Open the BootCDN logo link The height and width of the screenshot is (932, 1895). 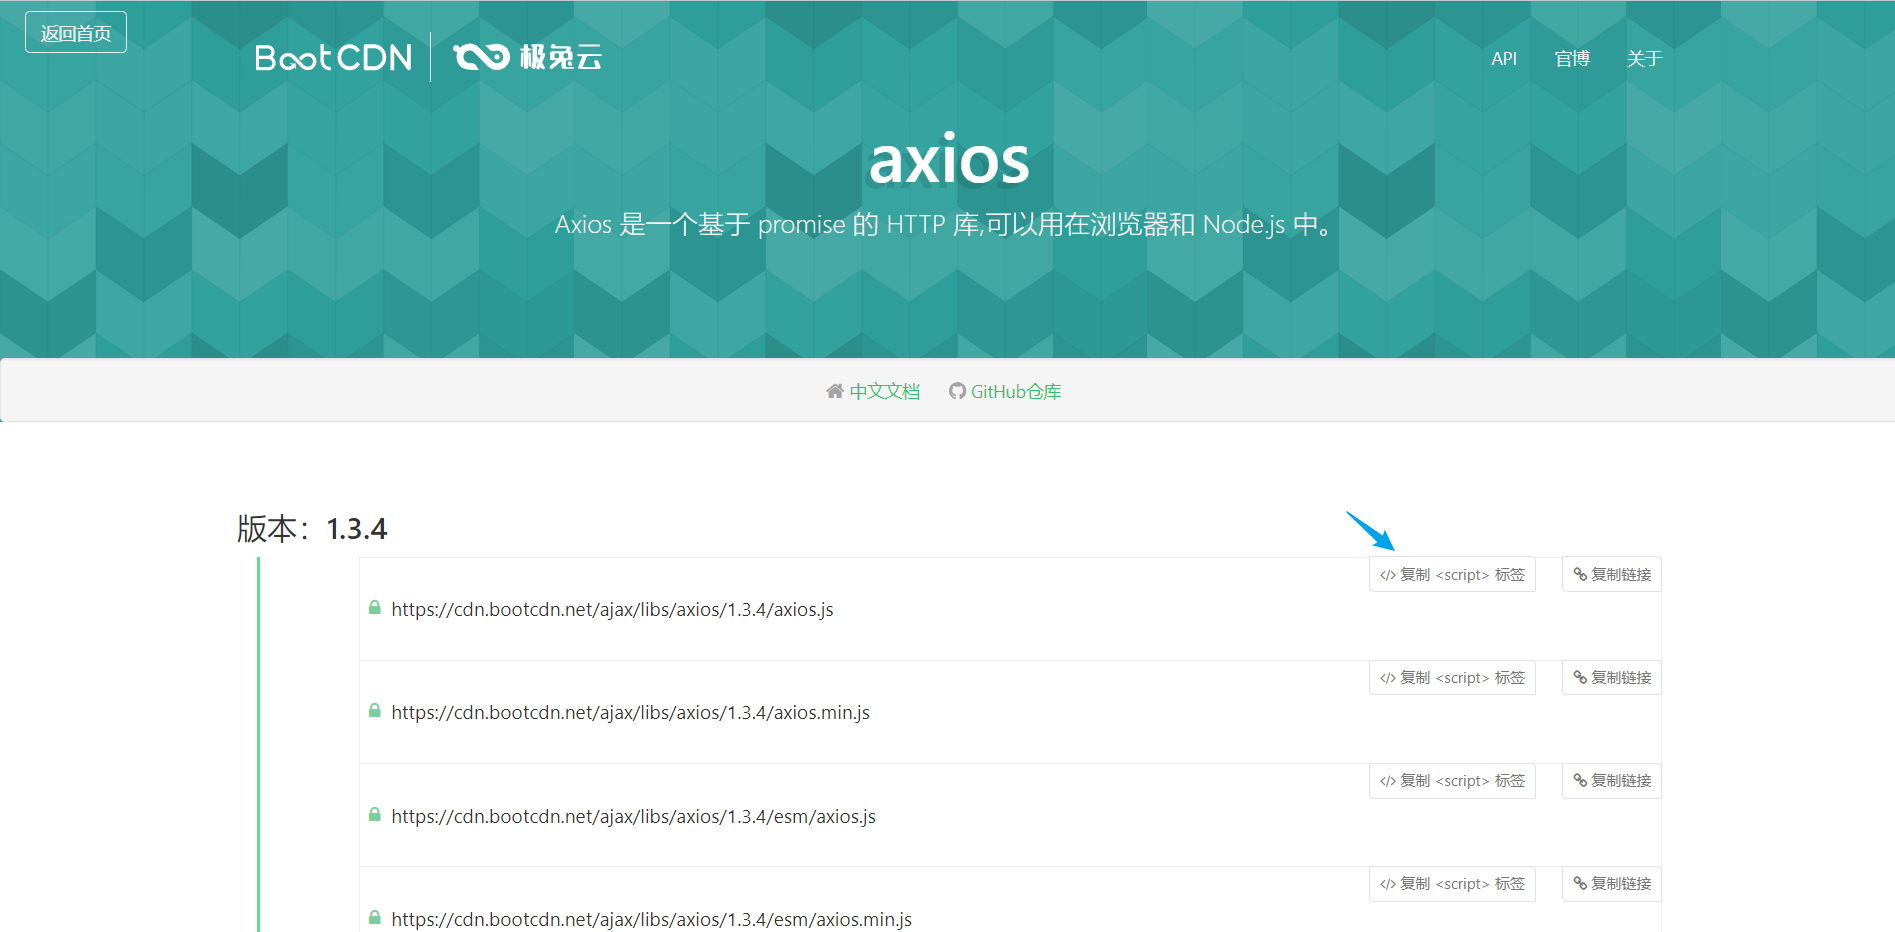click(333, 58)
